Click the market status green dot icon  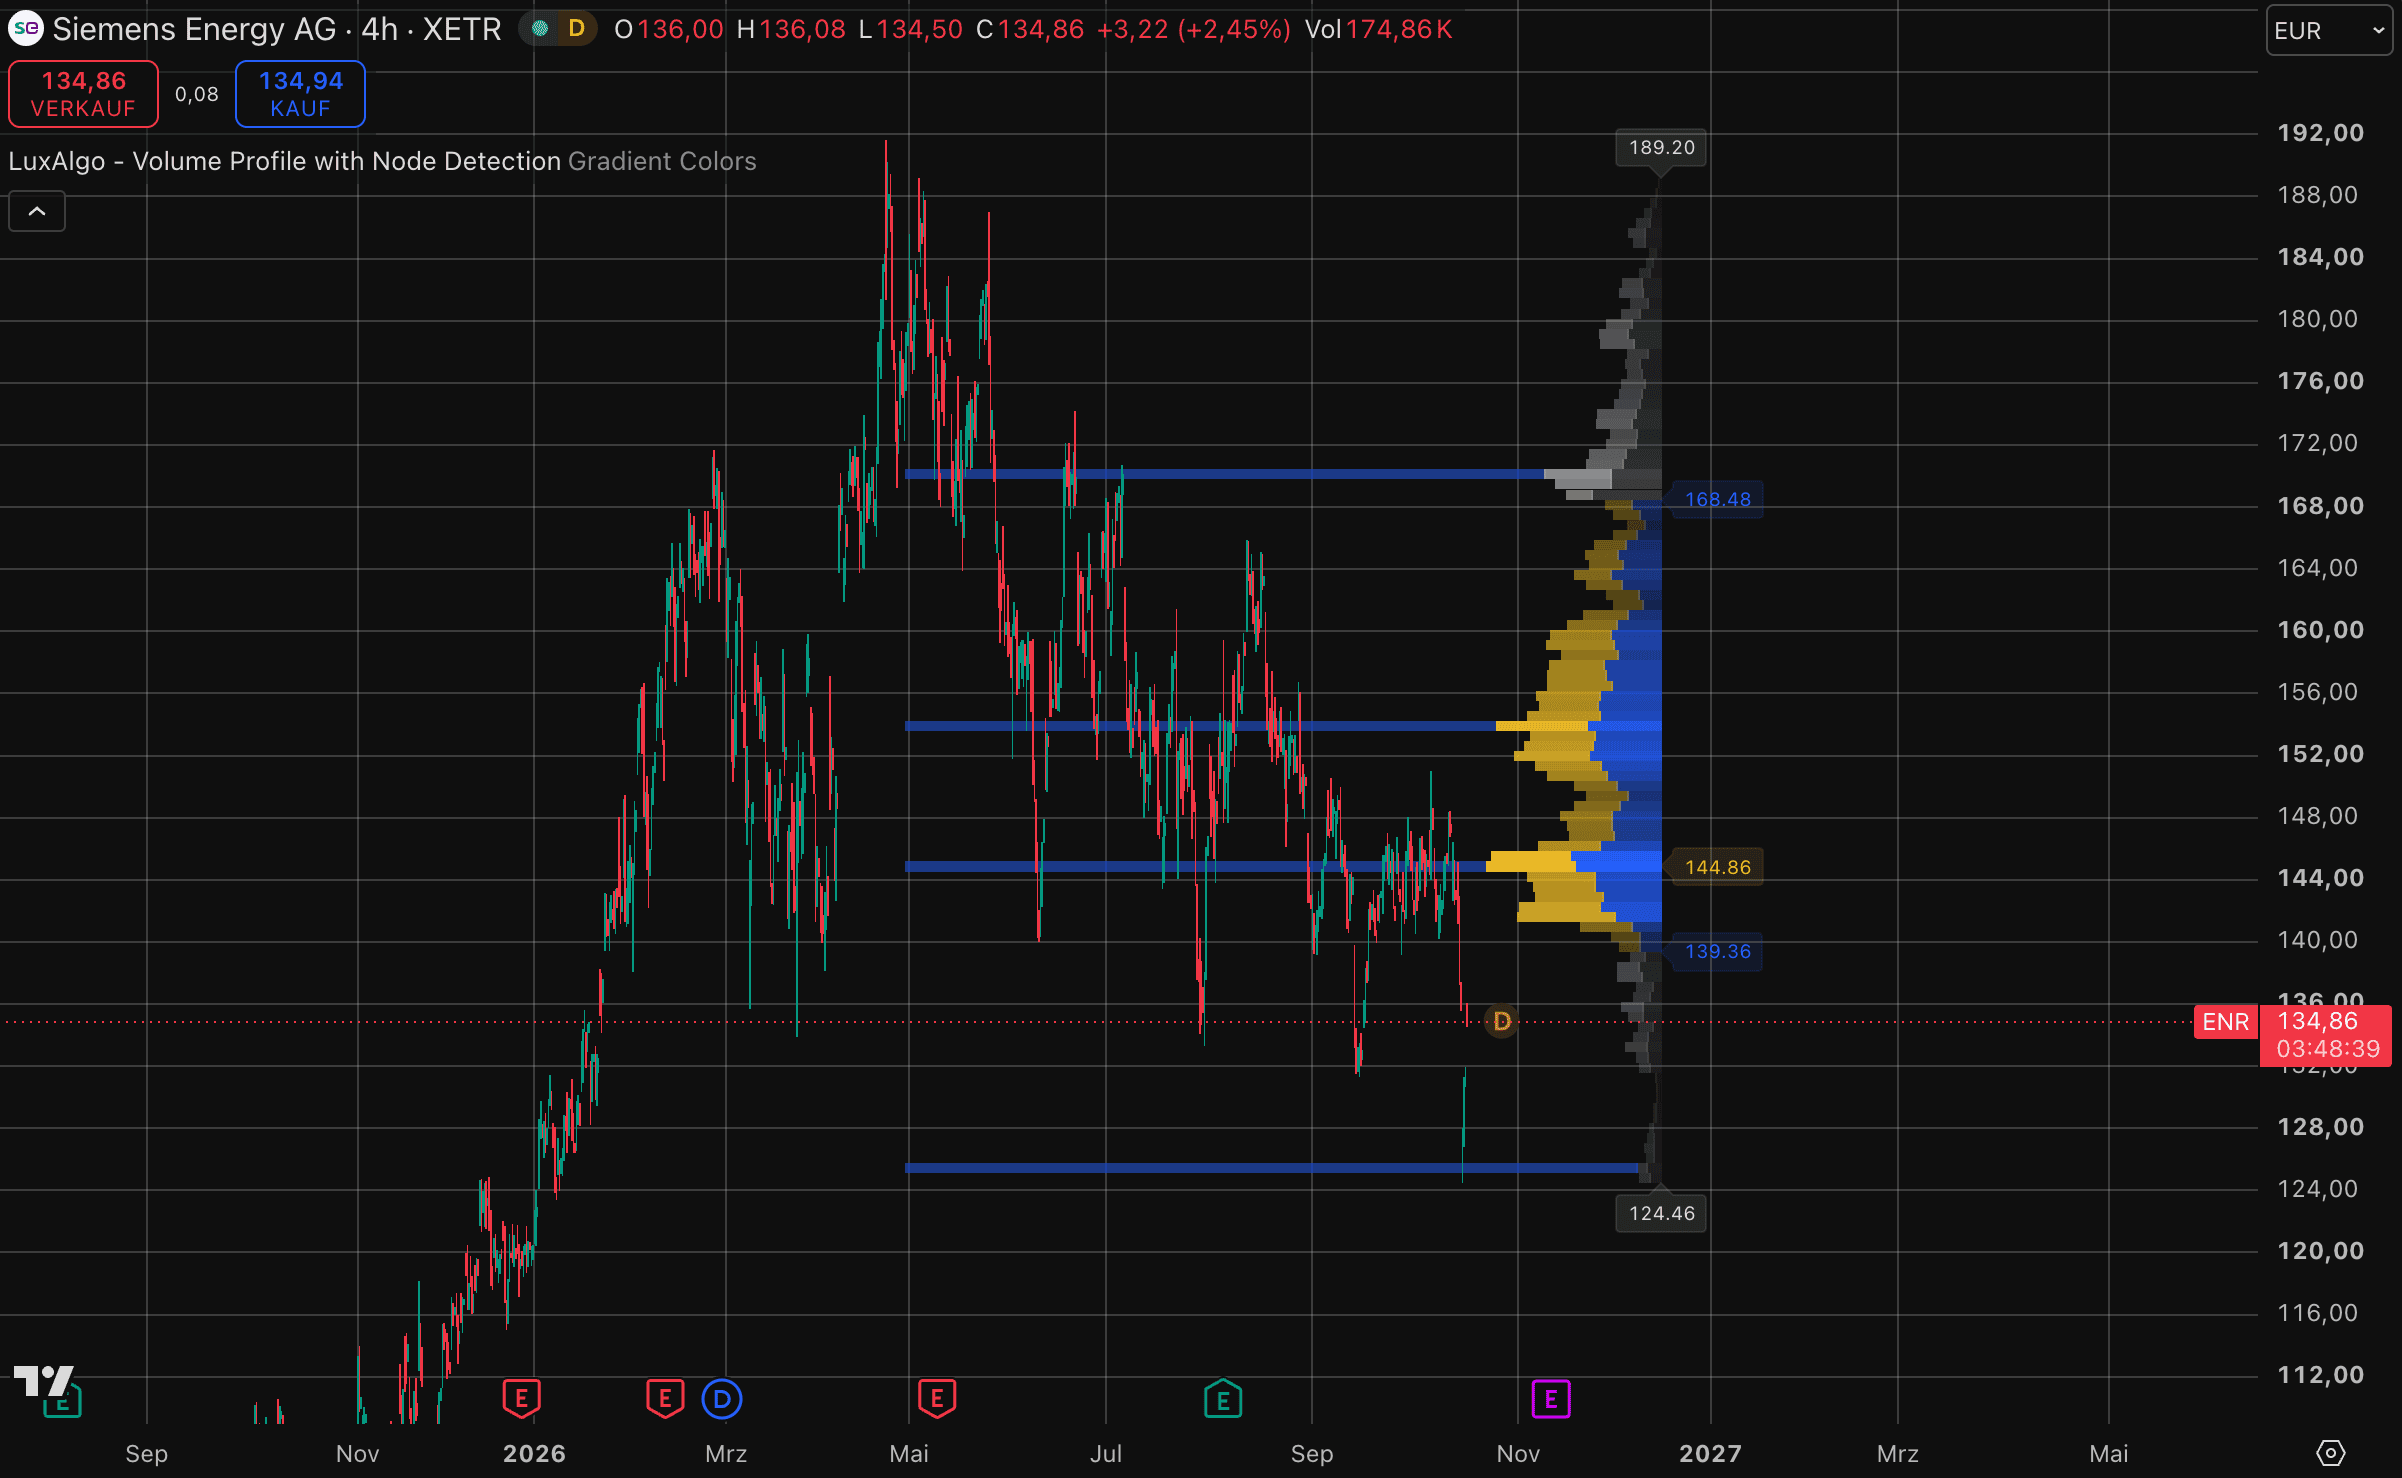point(540,29)
